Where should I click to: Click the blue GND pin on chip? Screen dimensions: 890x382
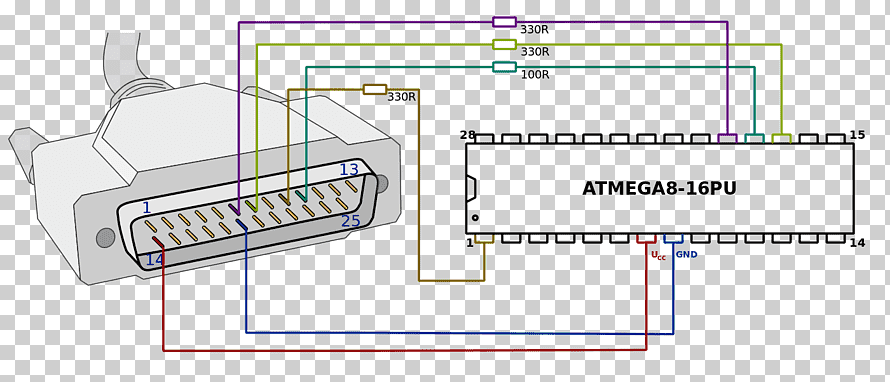[x=673, y=238]
